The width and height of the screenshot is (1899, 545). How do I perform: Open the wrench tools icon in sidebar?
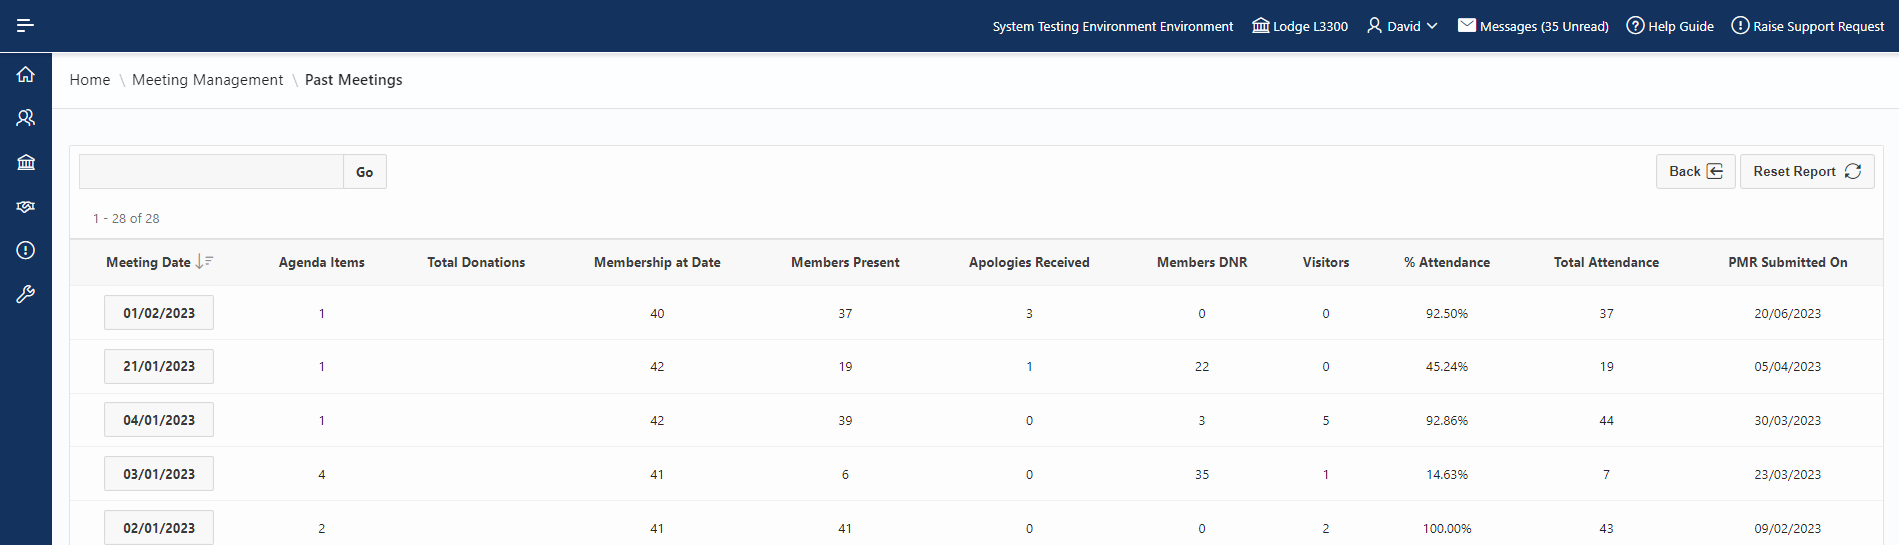(26, 294)
